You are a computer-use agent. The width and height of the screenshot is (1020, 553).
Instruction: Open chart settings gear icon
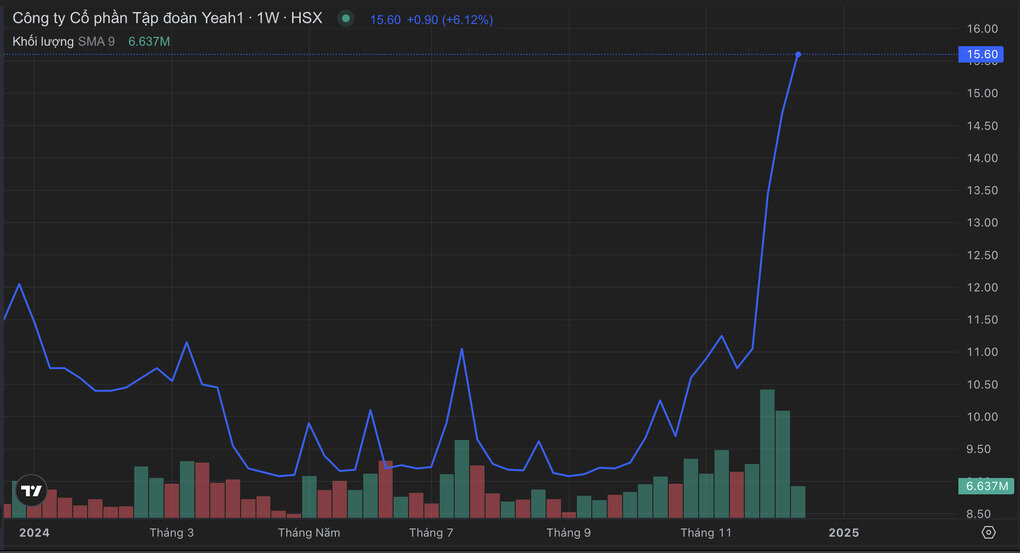[x=988, y=532]
